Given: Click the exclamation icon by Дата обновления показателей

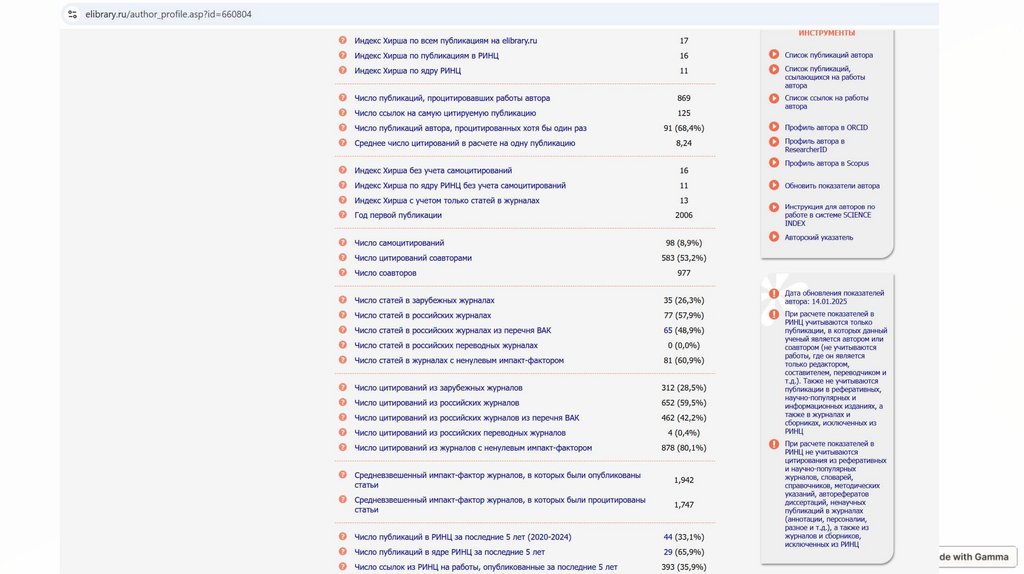Looking at the screenshot, I should [x=774, y=293].
